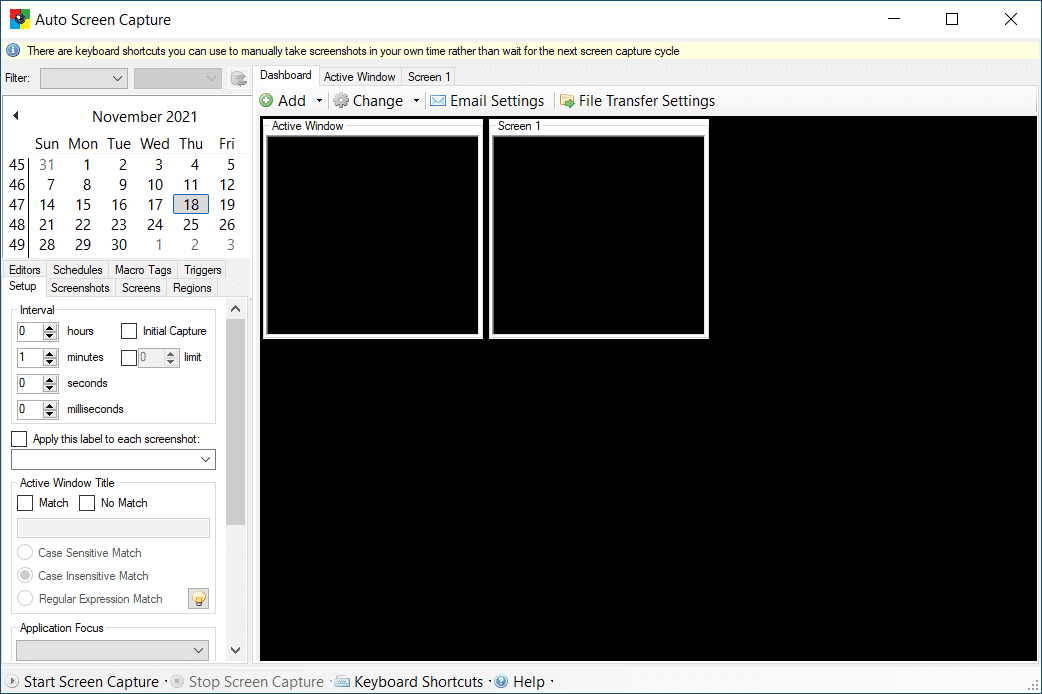Screen dimensions: 1042x694
Task: Open the Macro Tags tab
Action: pyautogui.click(x=143, y=270)
